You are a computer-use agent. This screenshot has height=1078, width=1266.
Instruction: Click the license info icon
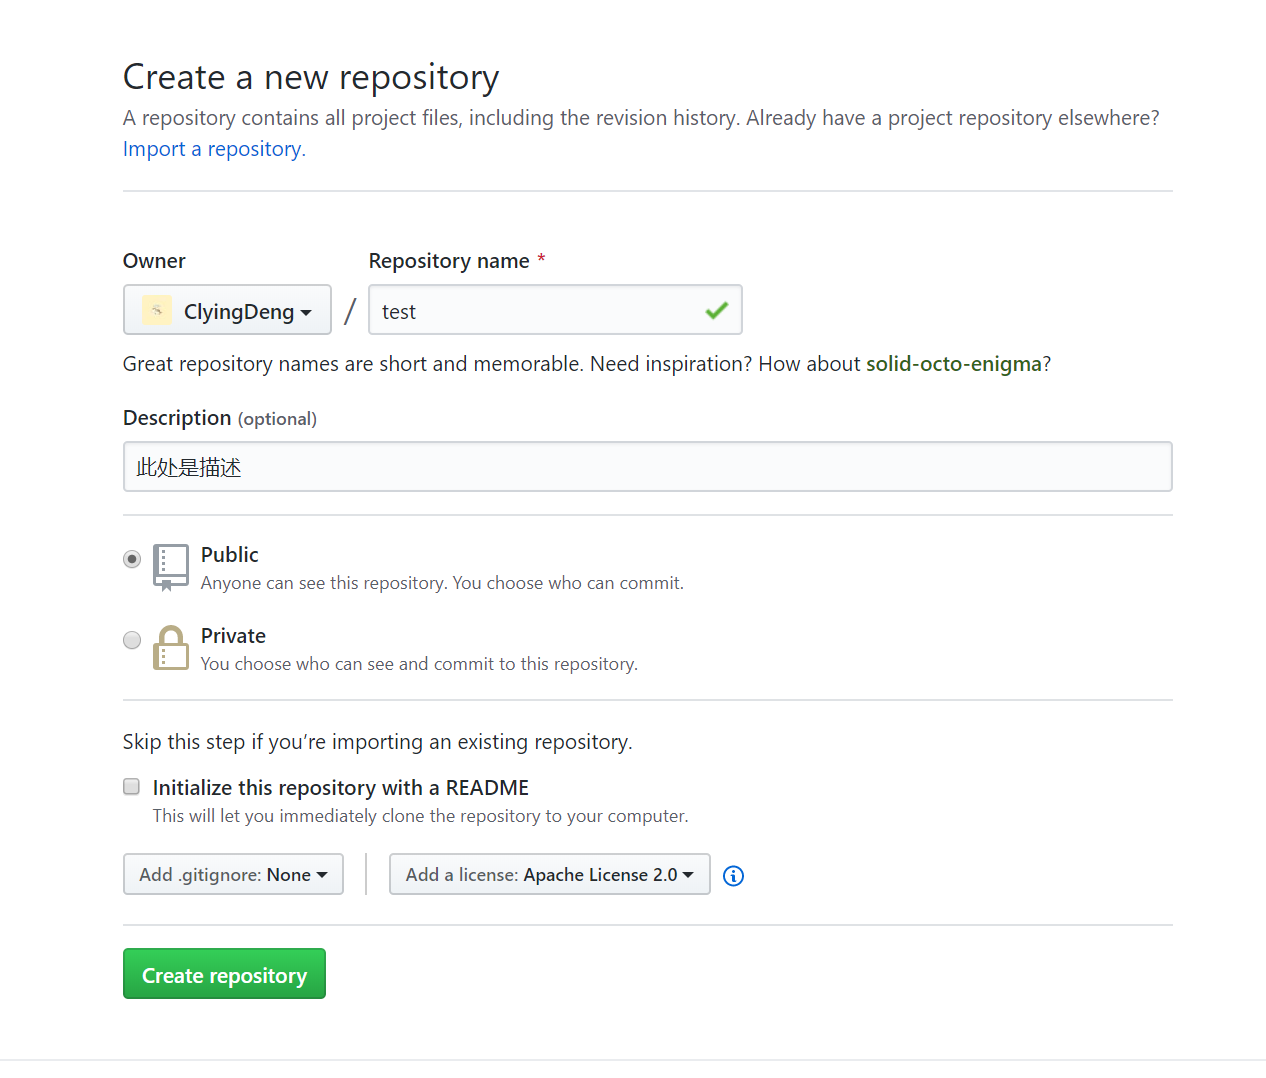(x=733, y=876)
